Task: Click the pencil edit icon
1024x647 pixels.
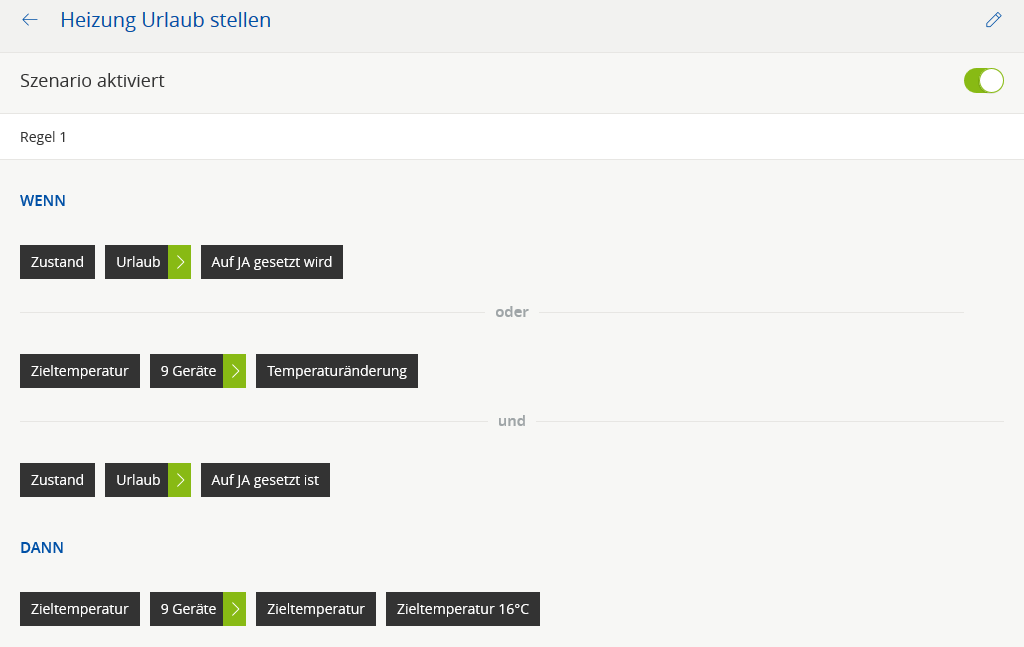Action: coord(993,20)
